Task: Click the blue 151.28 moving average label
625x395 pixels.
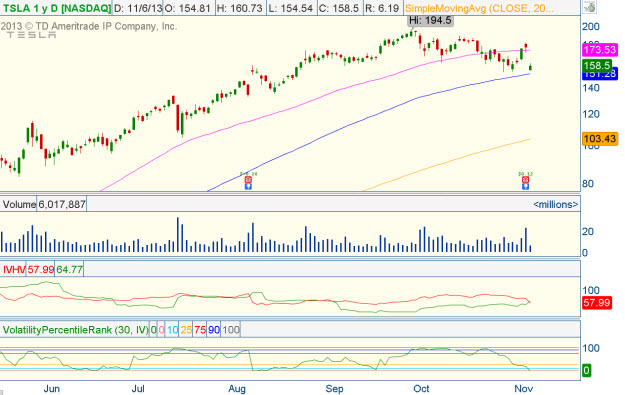Action: 601,75
